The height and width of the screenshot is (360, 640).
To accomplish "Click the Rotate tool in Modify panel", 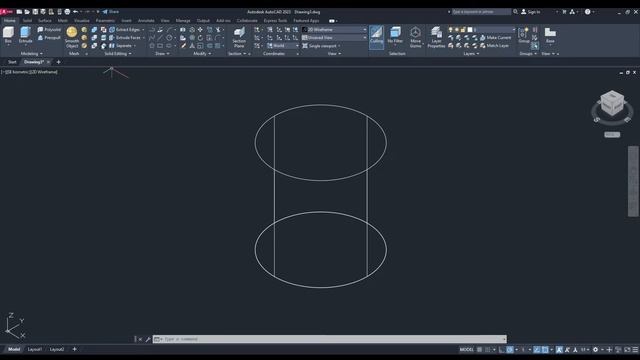I will (200, 38).
